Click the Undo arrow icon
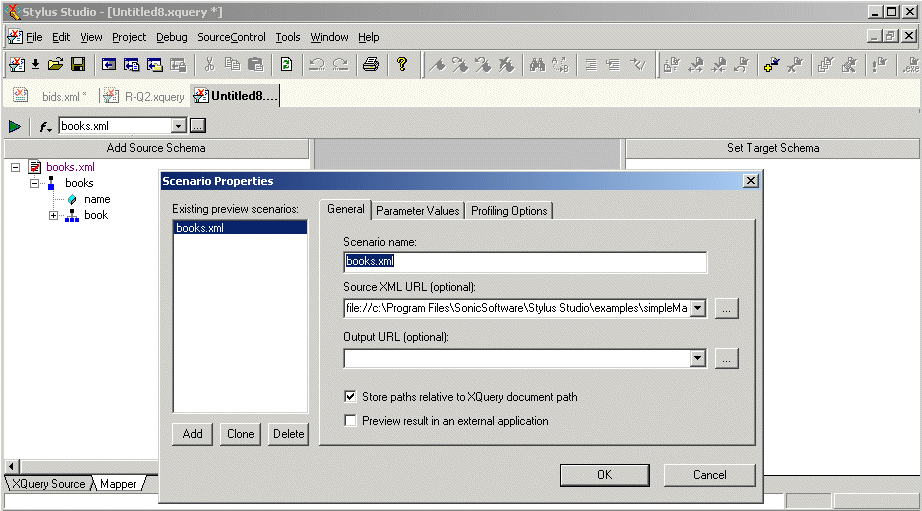The height and width of the screenshot is (511, 922). click(316, 64)
